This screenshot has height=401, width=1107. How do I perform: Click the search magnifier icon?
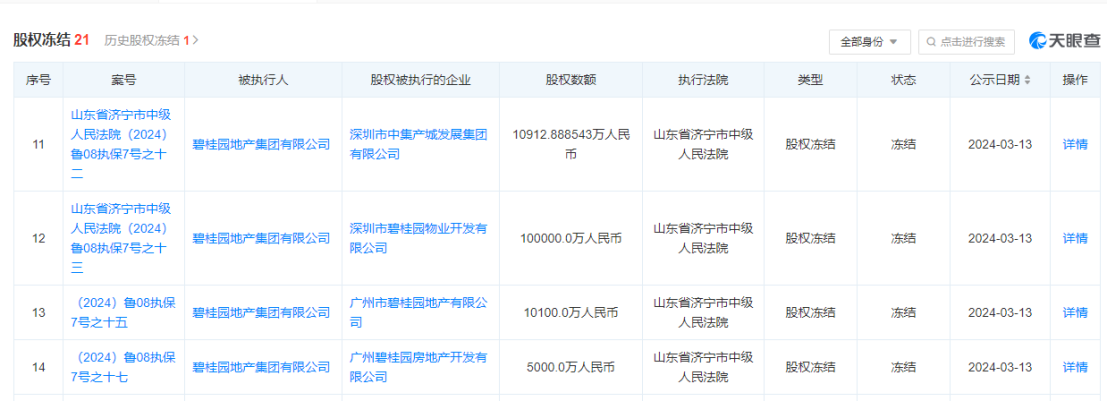(x=931, y=42)
